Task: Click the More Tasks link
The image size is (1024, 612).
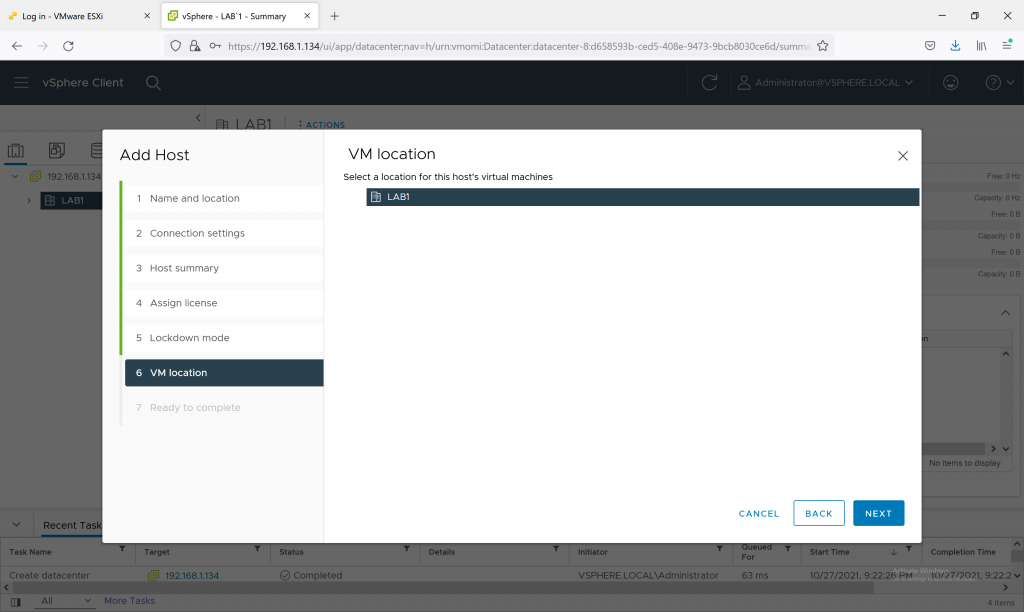Action: (129, 600)
